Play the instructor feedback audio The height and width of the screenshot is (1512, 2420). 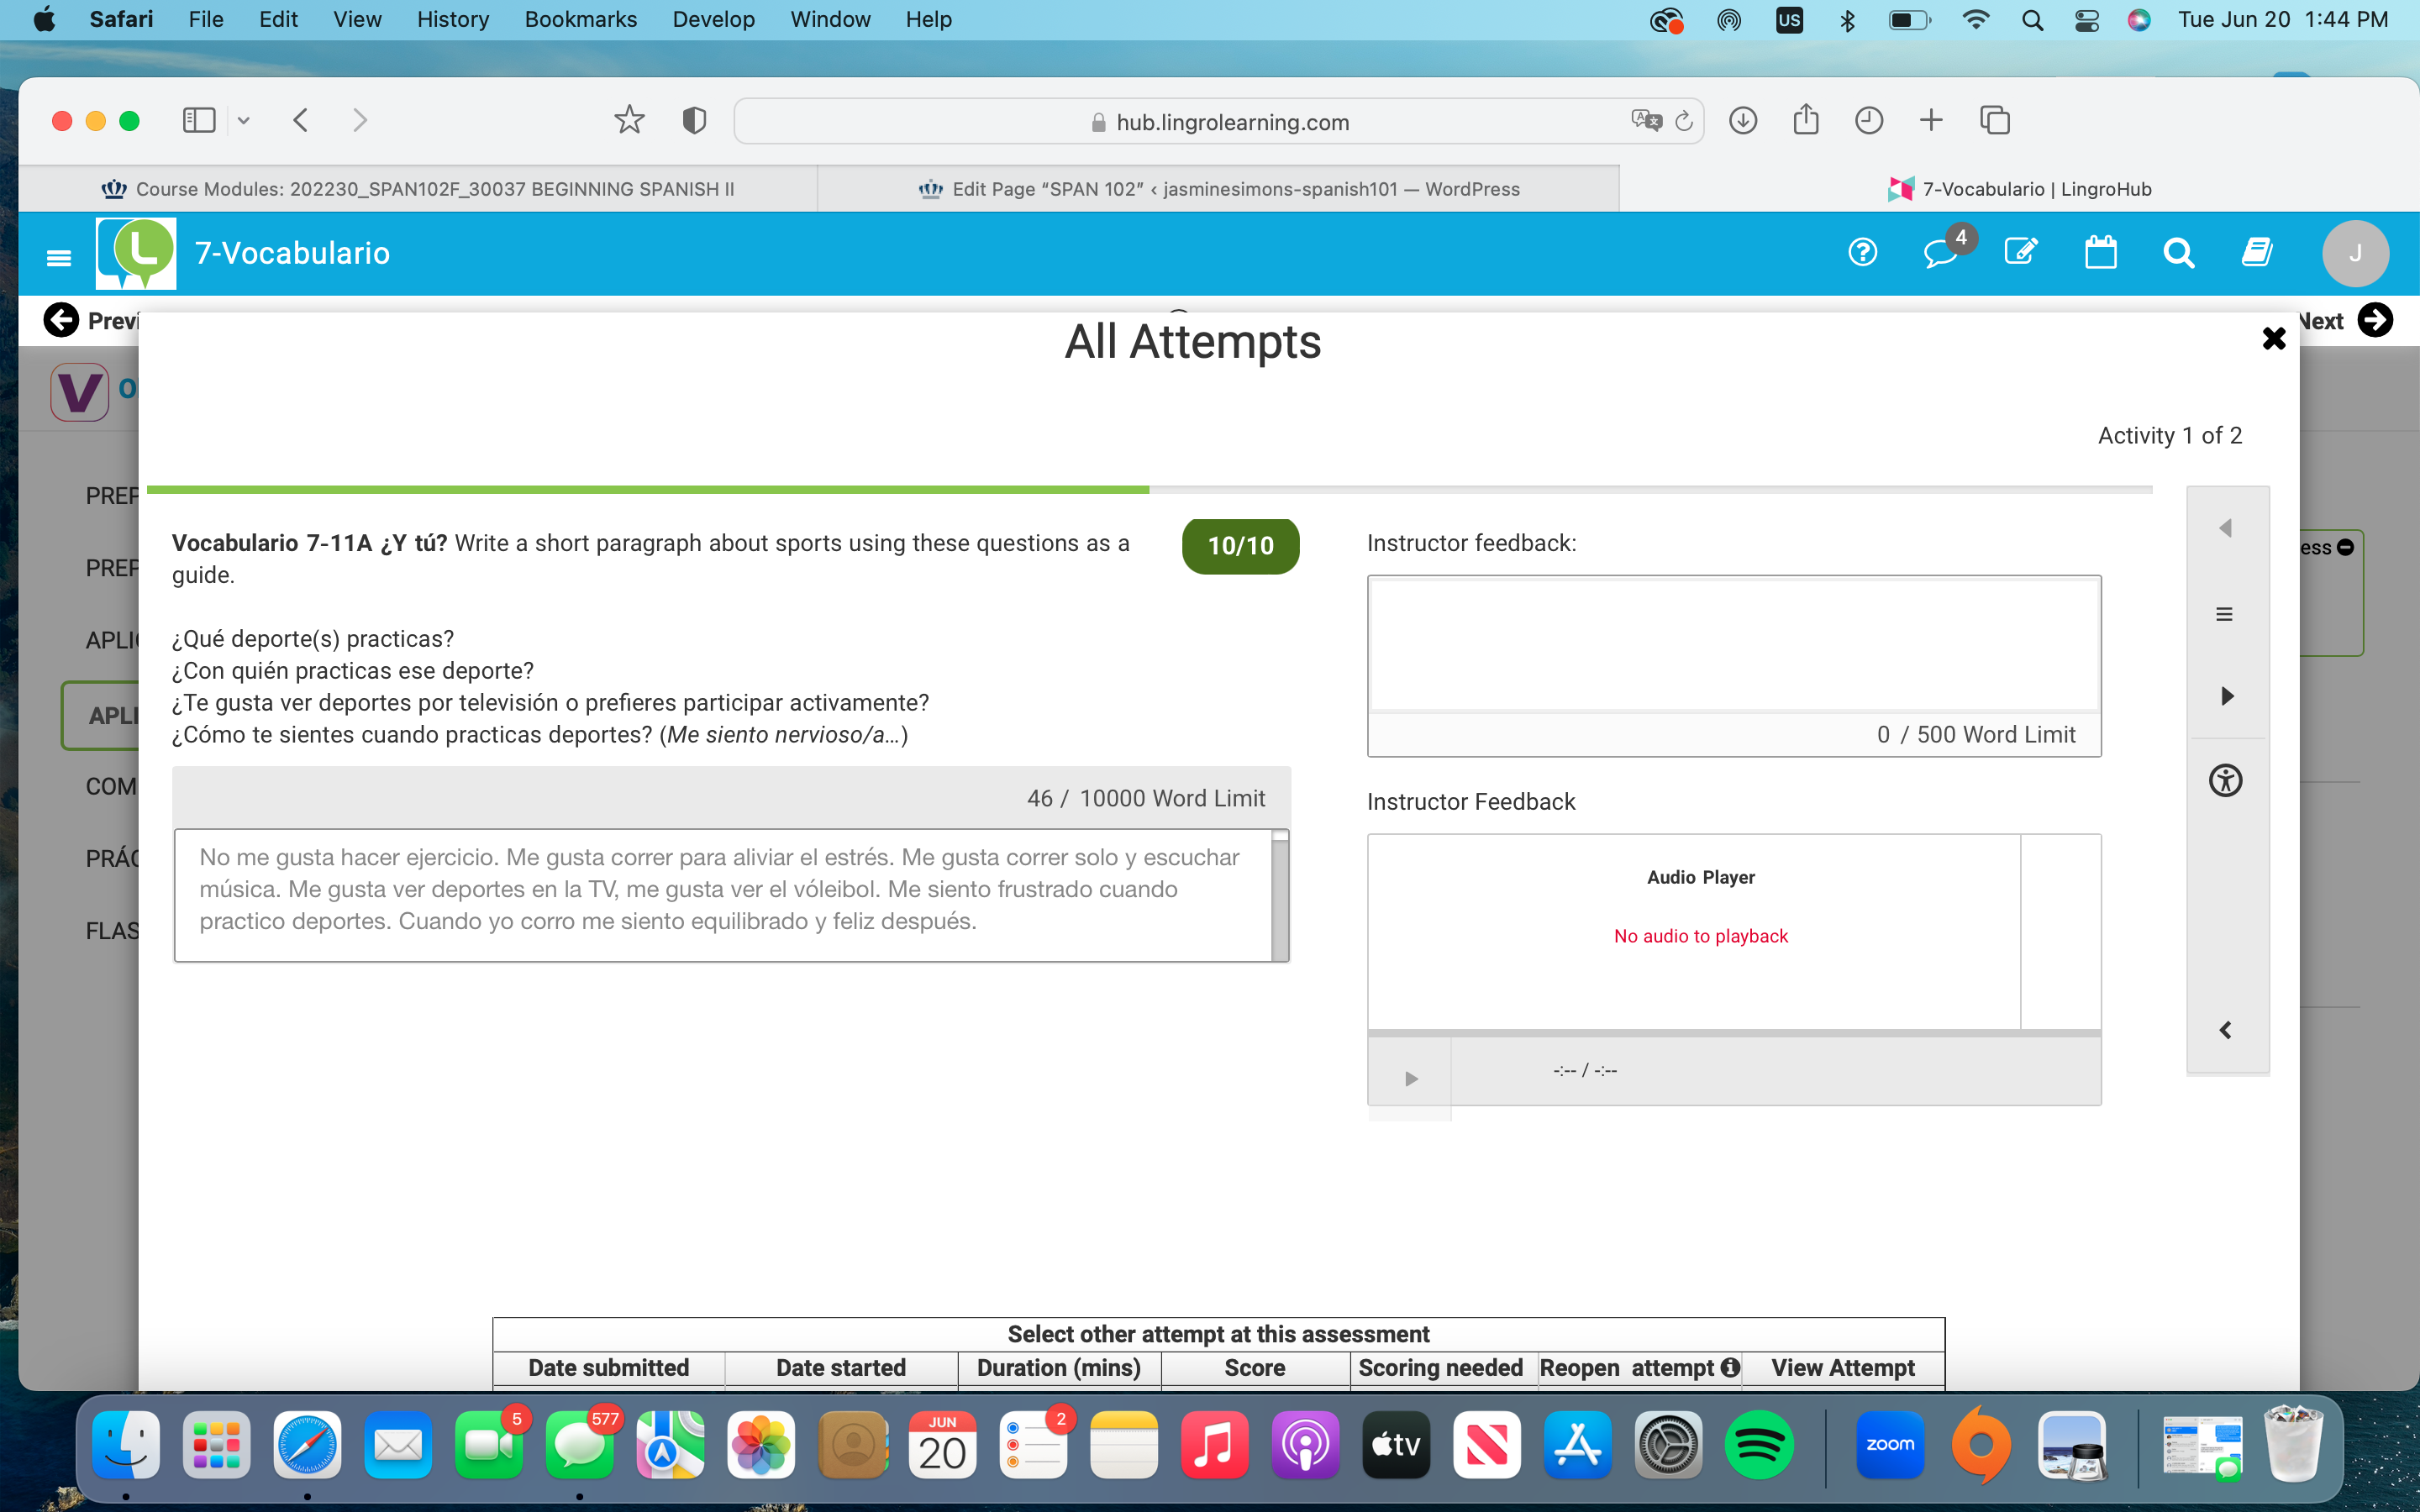click(1411, 1078)
